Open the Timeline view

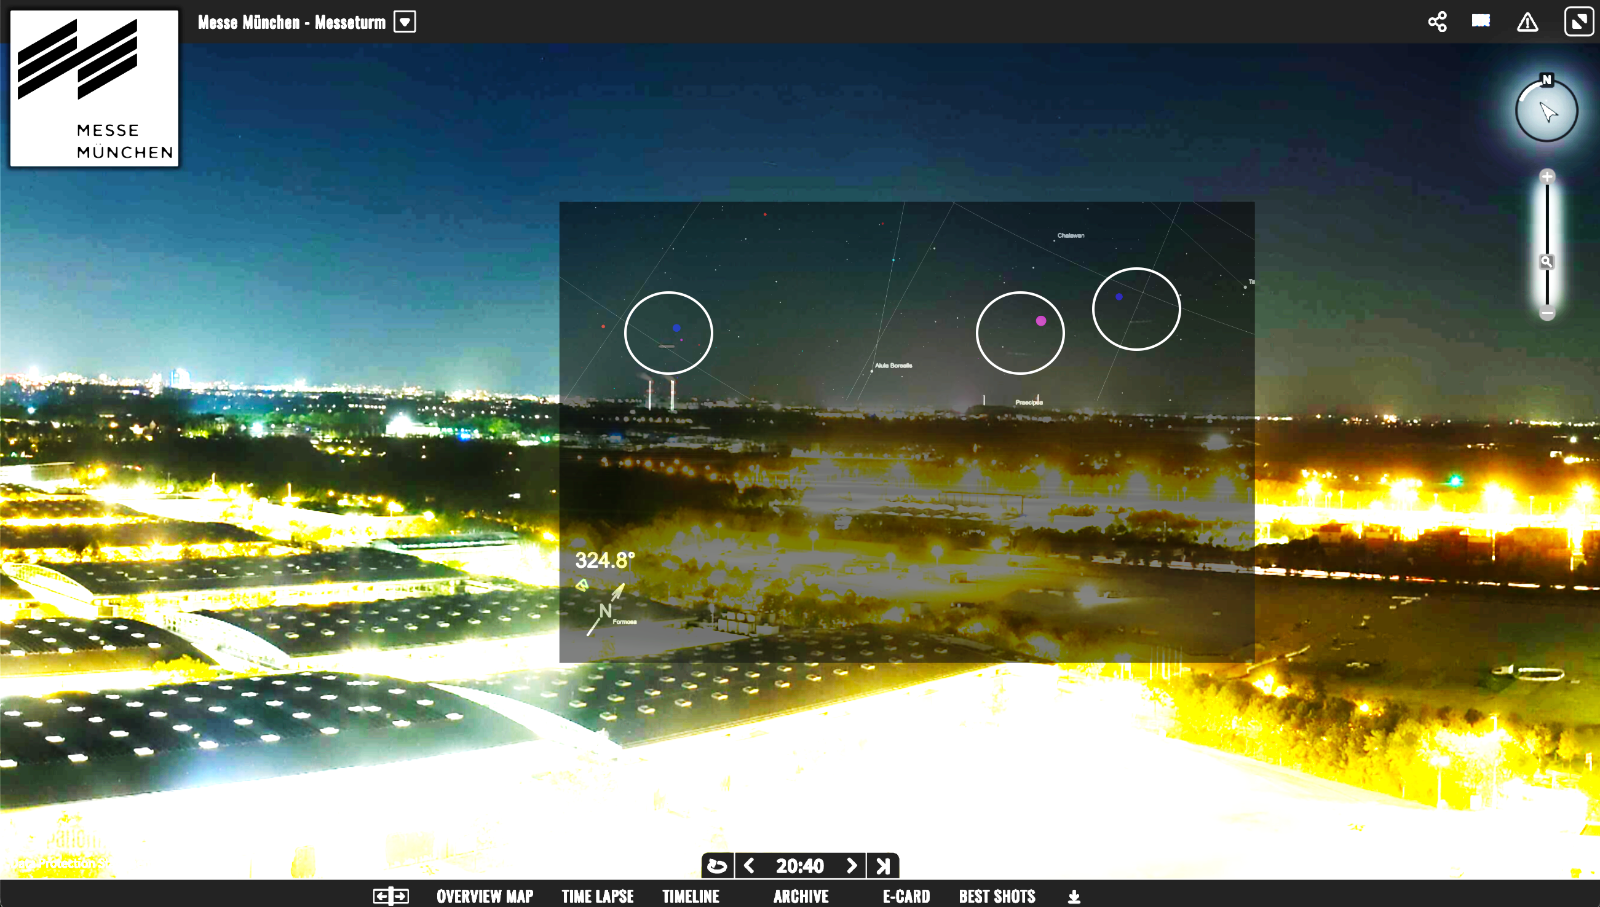[690, 896]
